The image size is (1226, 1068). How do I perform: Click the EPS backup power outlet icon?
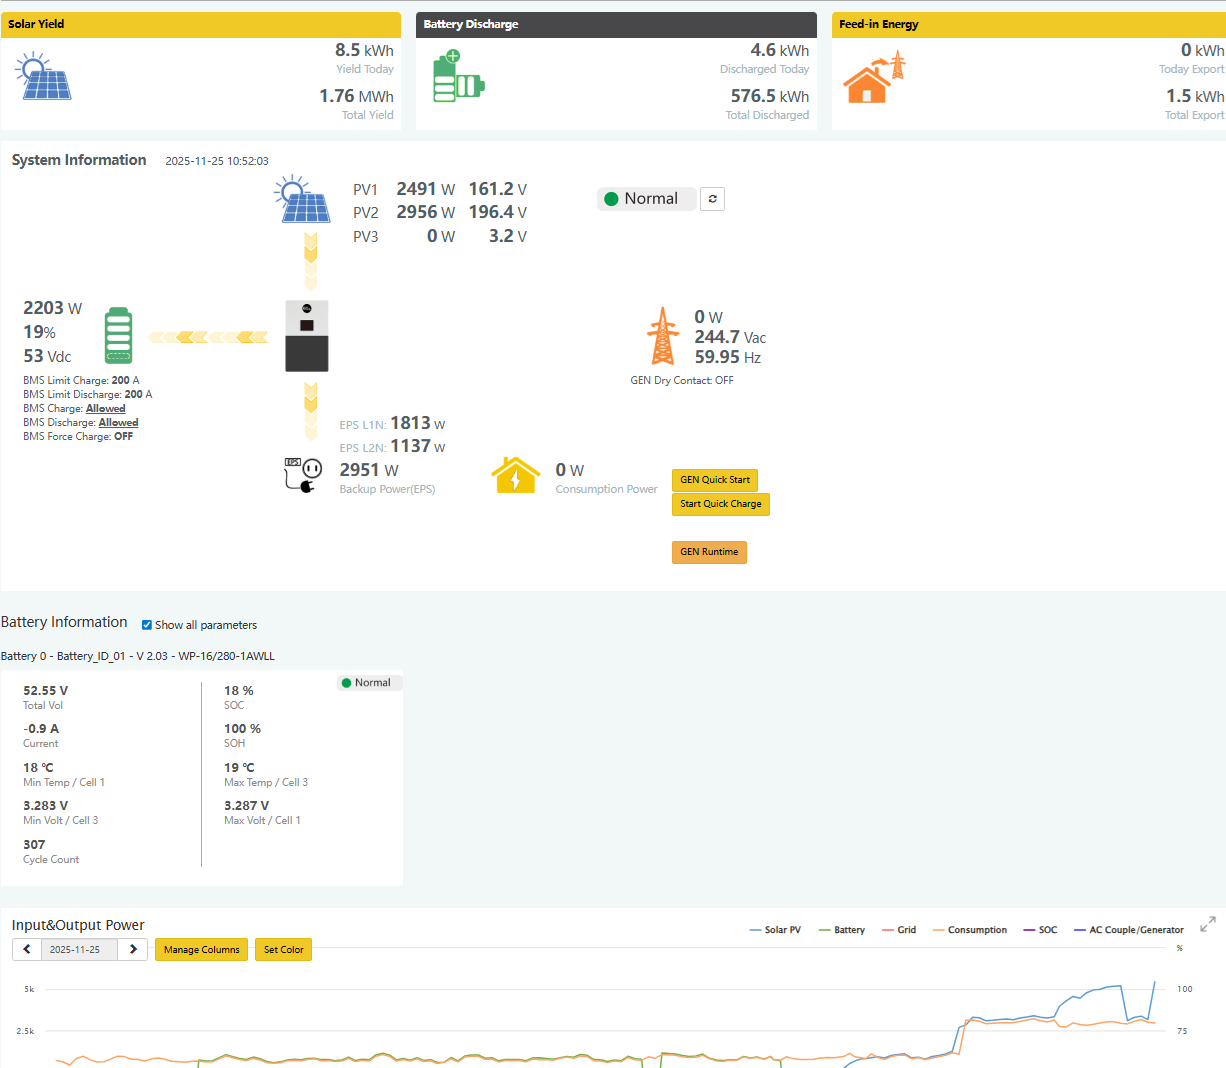(x=303, y=475)
